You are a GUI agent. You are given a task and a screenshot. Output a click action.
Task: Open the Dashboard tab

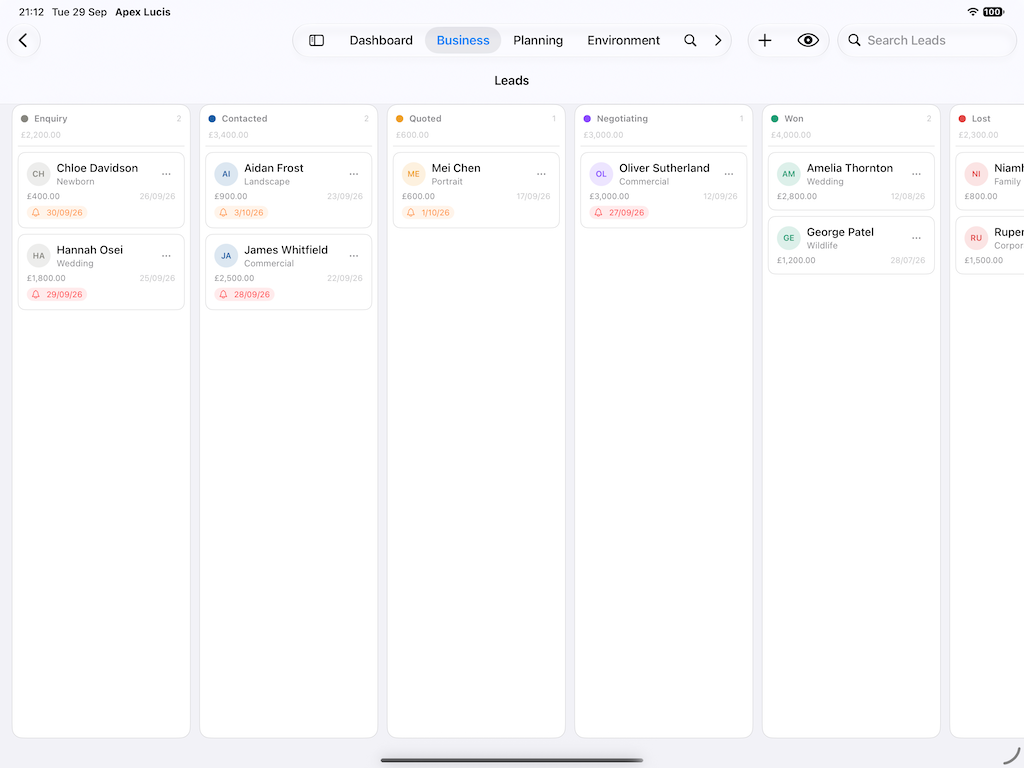pyautogui.click(x=381, y=40)
